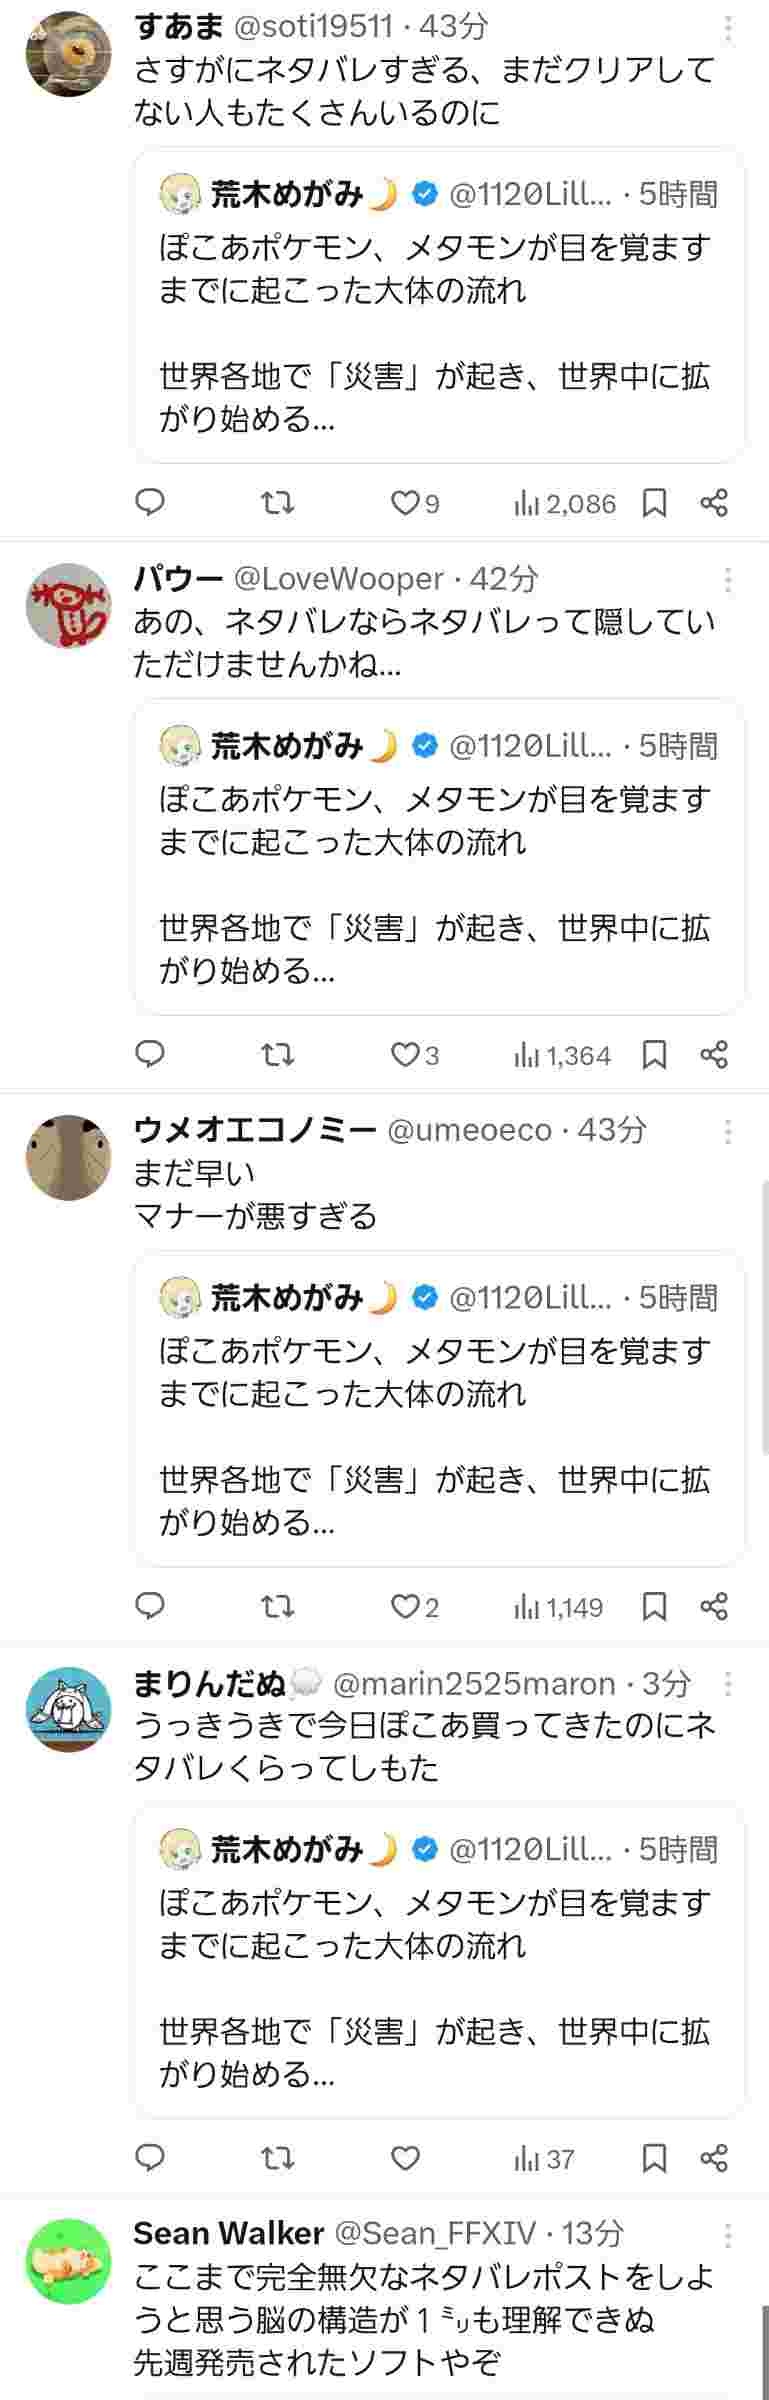Open more options on すあま's post

[x=728, y=29]
